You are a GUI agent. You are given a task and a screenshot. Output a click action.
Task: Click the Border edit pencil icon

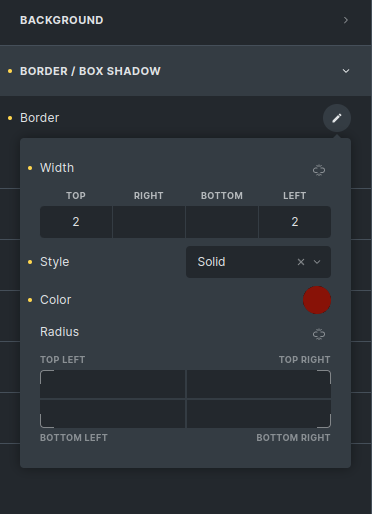(x=337, y=118)
